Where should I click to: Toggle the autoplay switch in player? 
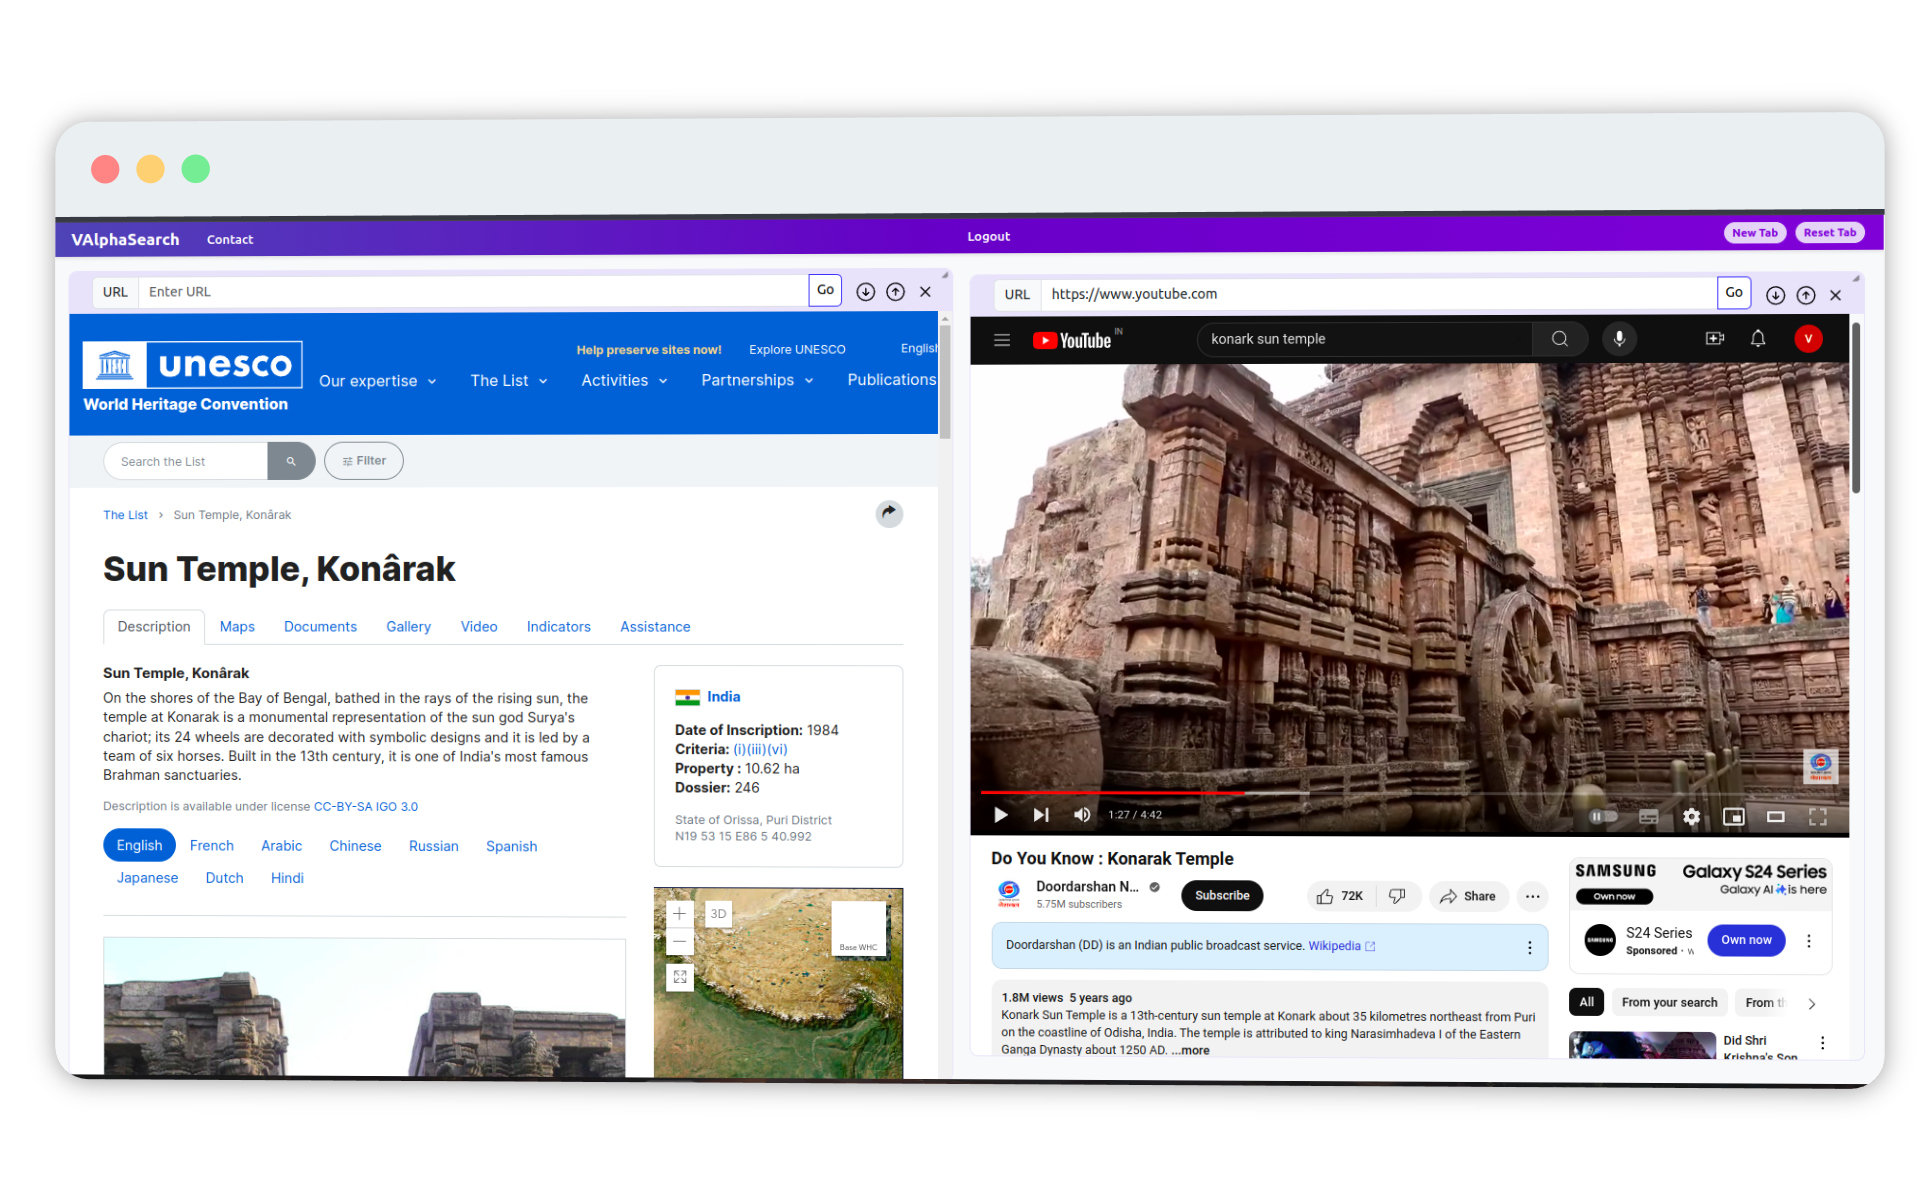(1603, 816)
